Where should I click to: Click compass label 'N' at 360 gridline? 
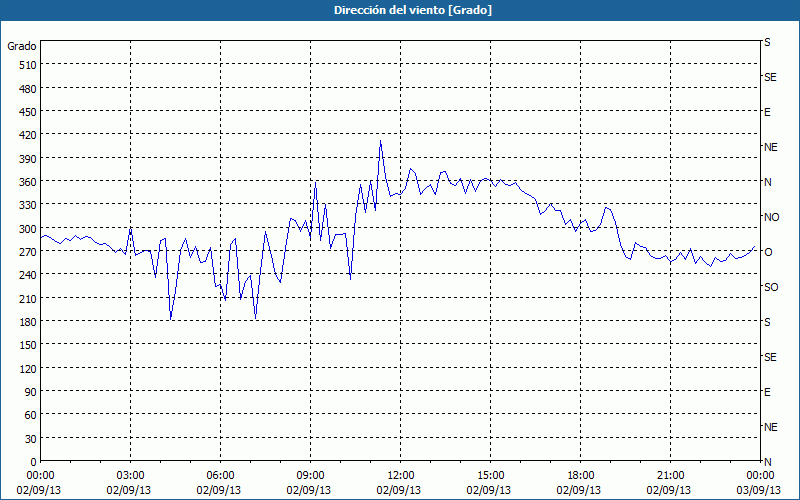pos(768,182)
